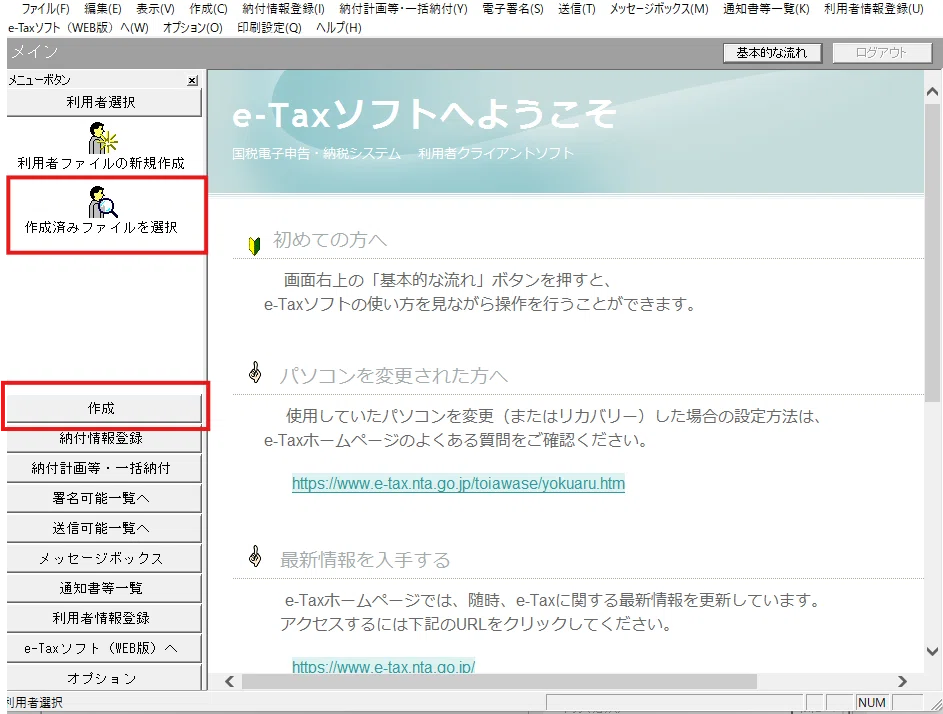Open the 表示(V) menu
The image size is (943, 714).
(155, 9)
